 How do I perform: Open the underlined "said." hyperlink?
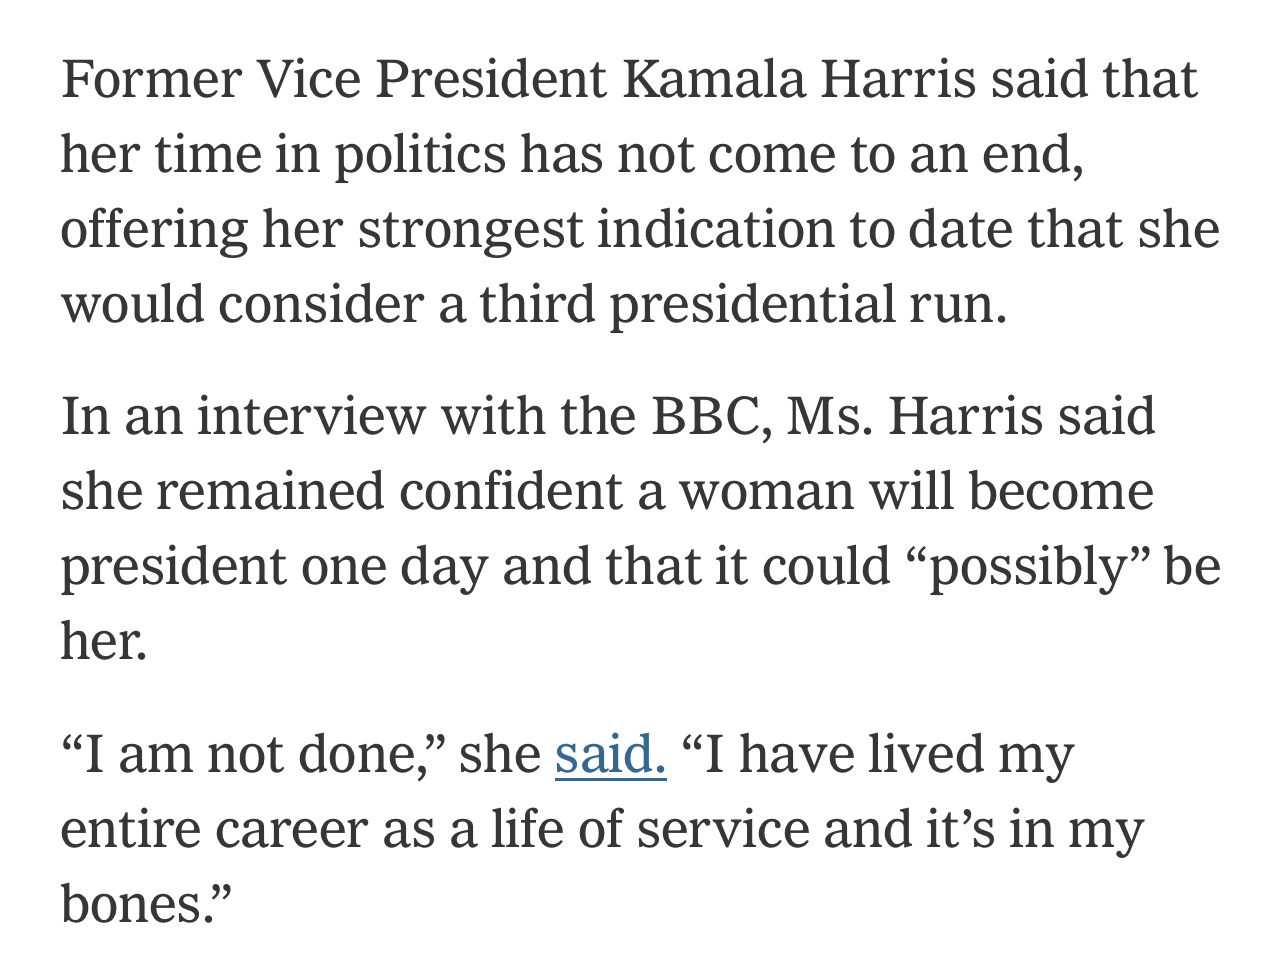click(610, 755)
